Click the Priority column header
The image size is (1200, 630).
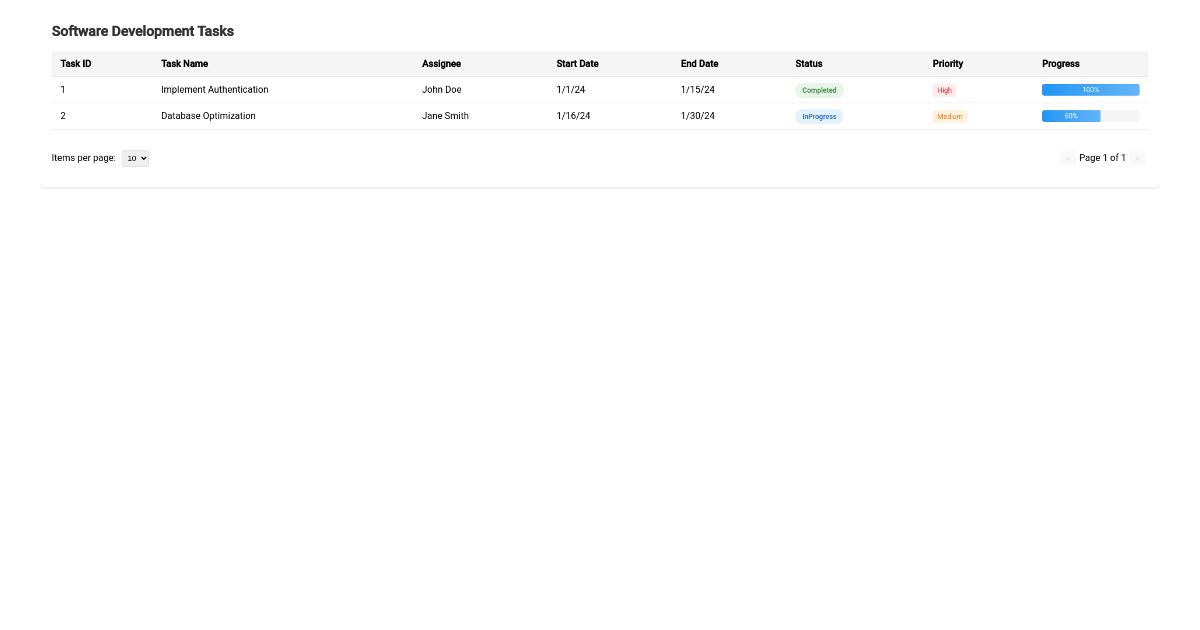(947, 63)
